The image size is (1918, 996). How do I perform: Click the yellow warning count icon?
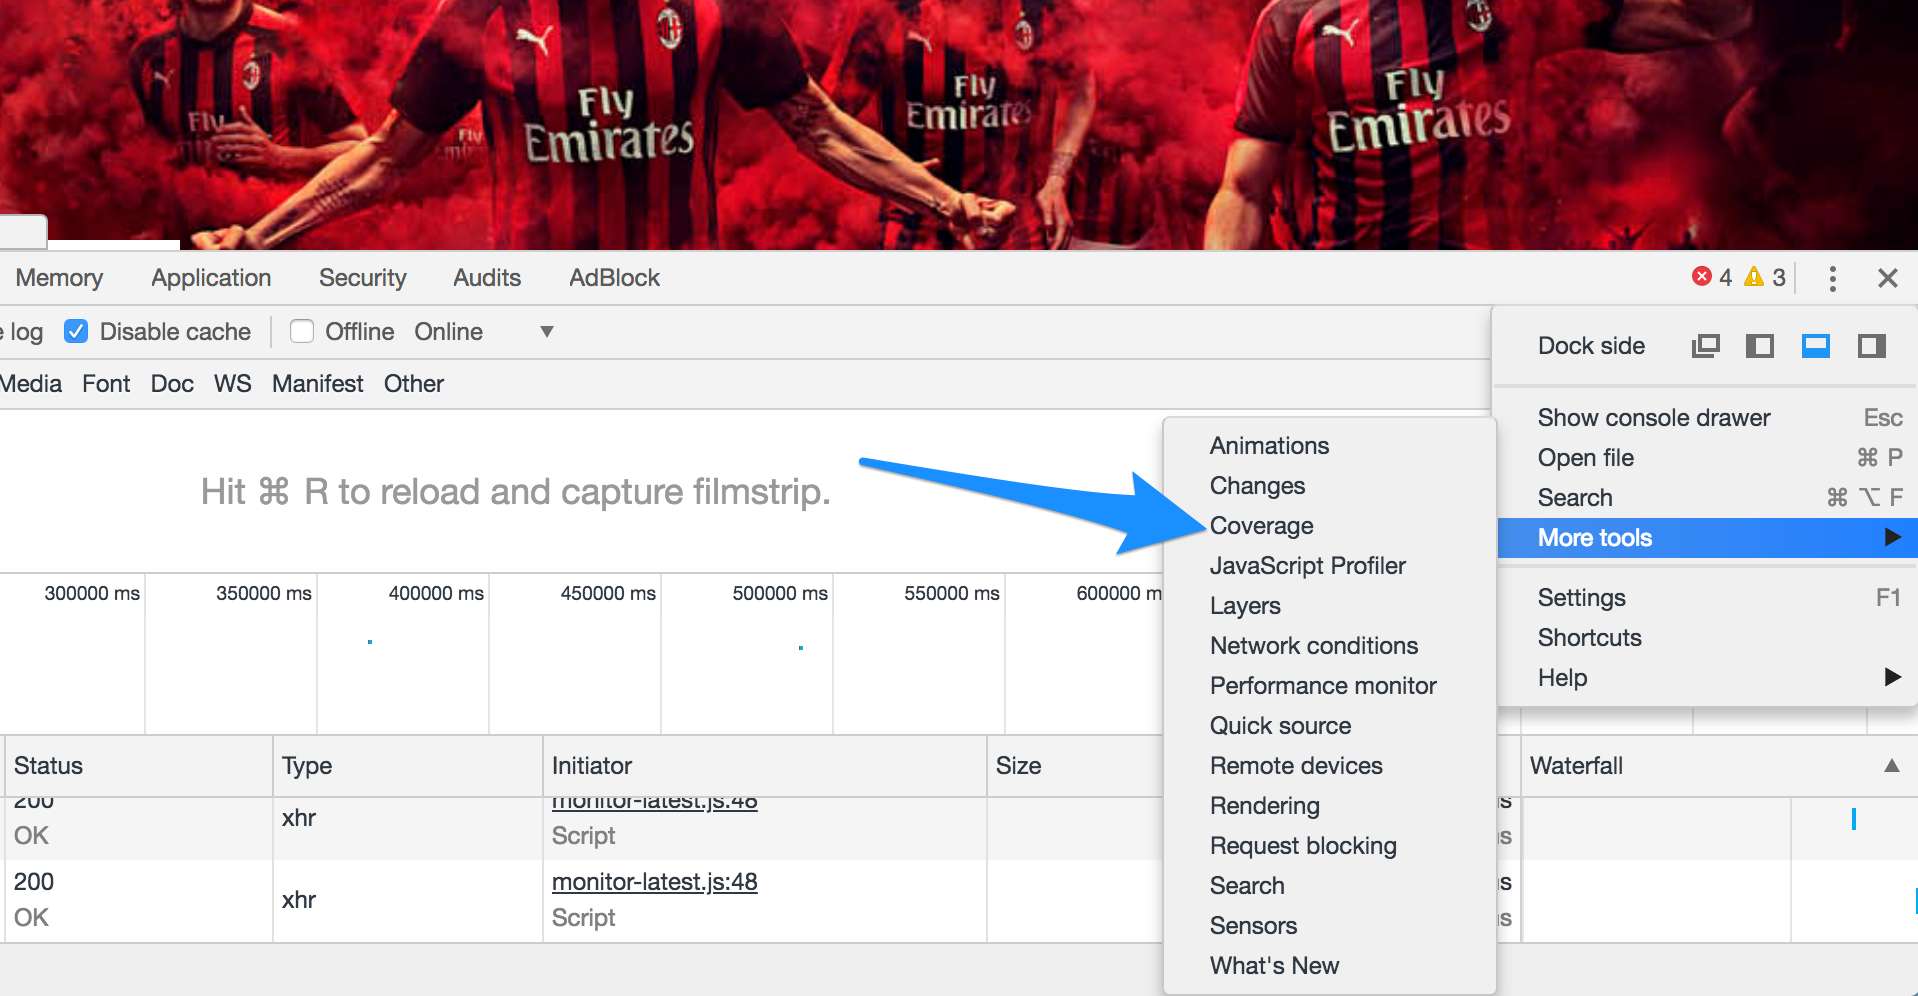pyautogui.click(x=1754, y=277)
